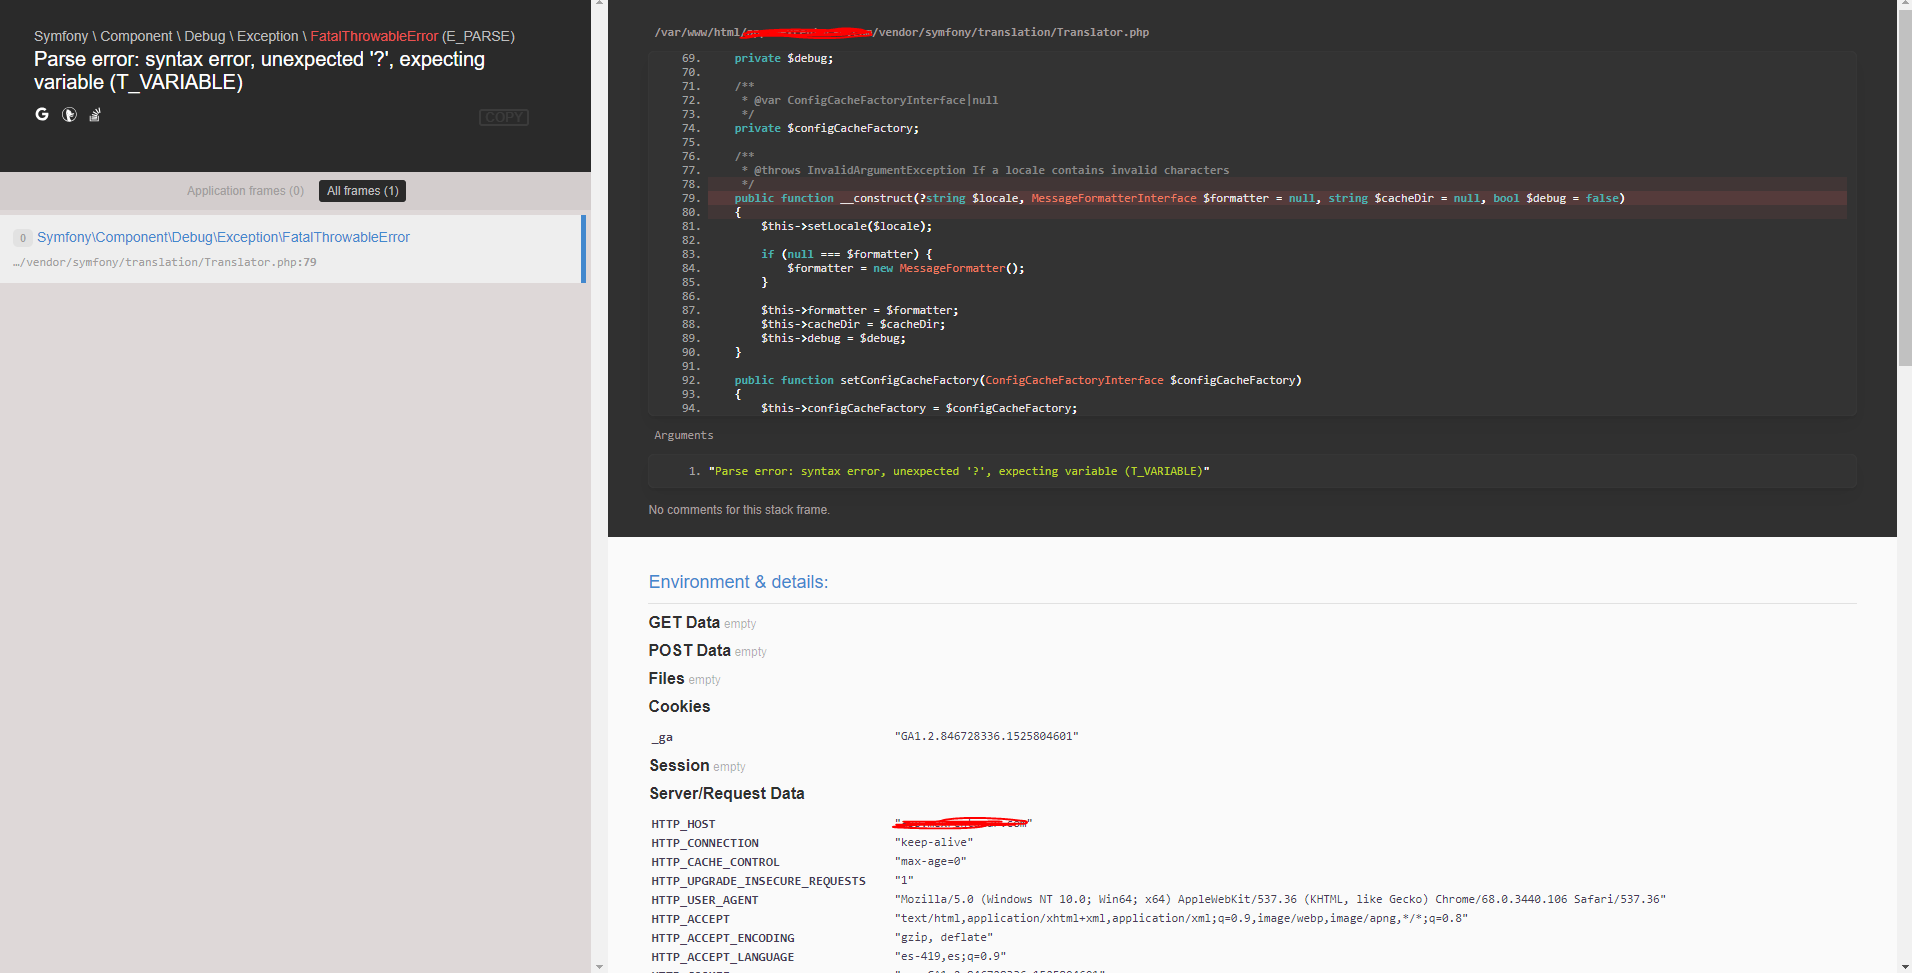Click the Server/Request Data heading
The width and height of the screenshot is (1912, 973).
click(727, 793)
